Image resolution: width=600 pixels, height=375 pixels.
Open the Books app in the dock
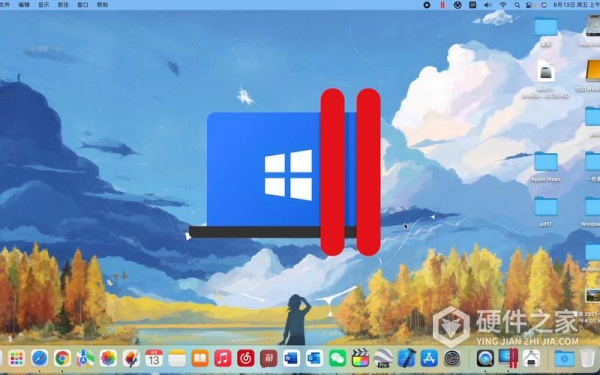click(x=200, y=359)
